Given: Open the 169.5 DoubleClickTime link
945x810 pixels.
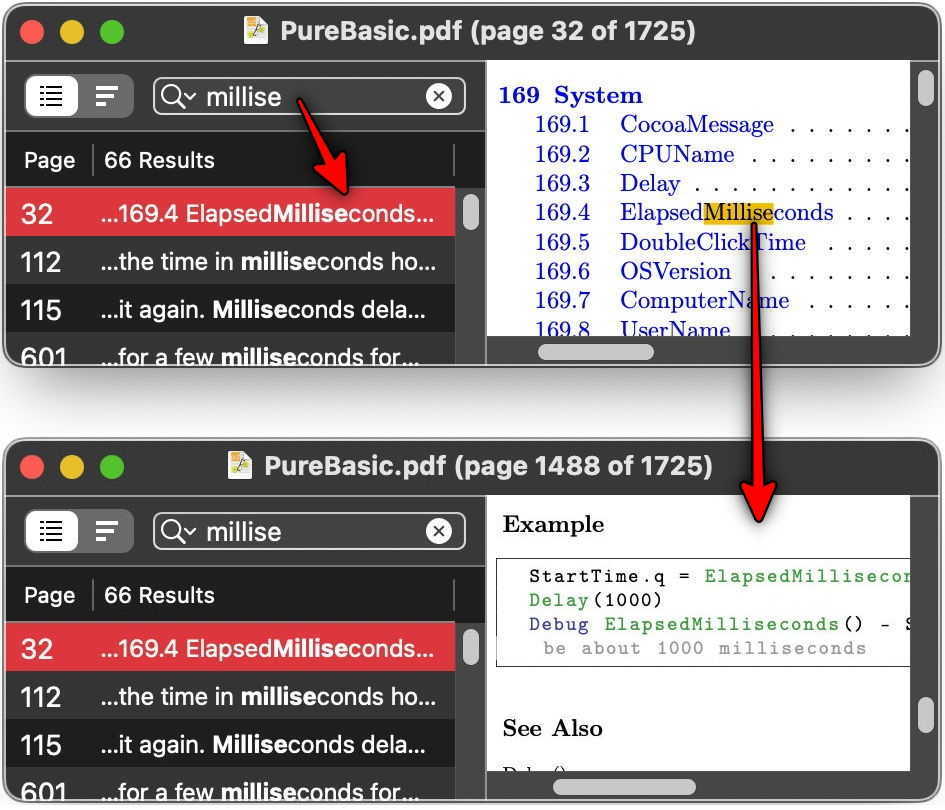Looking at the screenshot, I should pos(670,242).
